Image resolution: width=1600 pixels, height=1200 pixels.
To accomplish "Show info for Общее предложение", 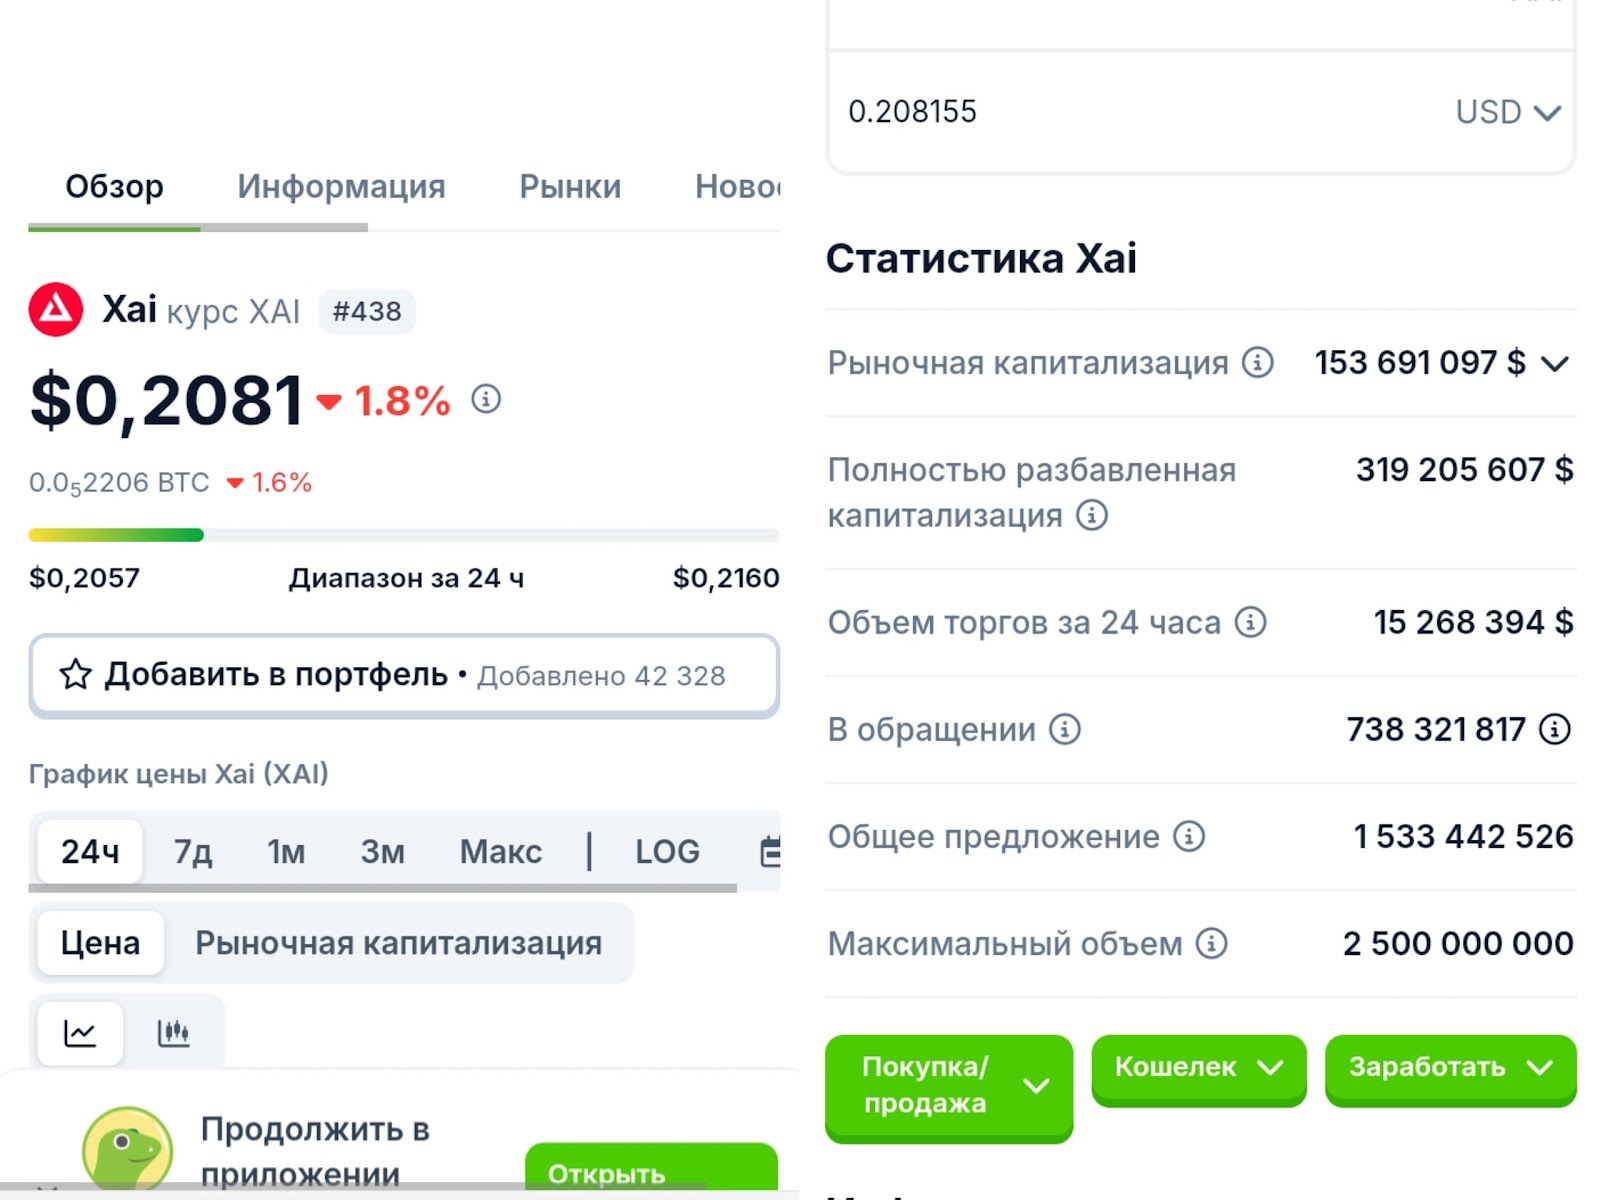I will 1189,836.
